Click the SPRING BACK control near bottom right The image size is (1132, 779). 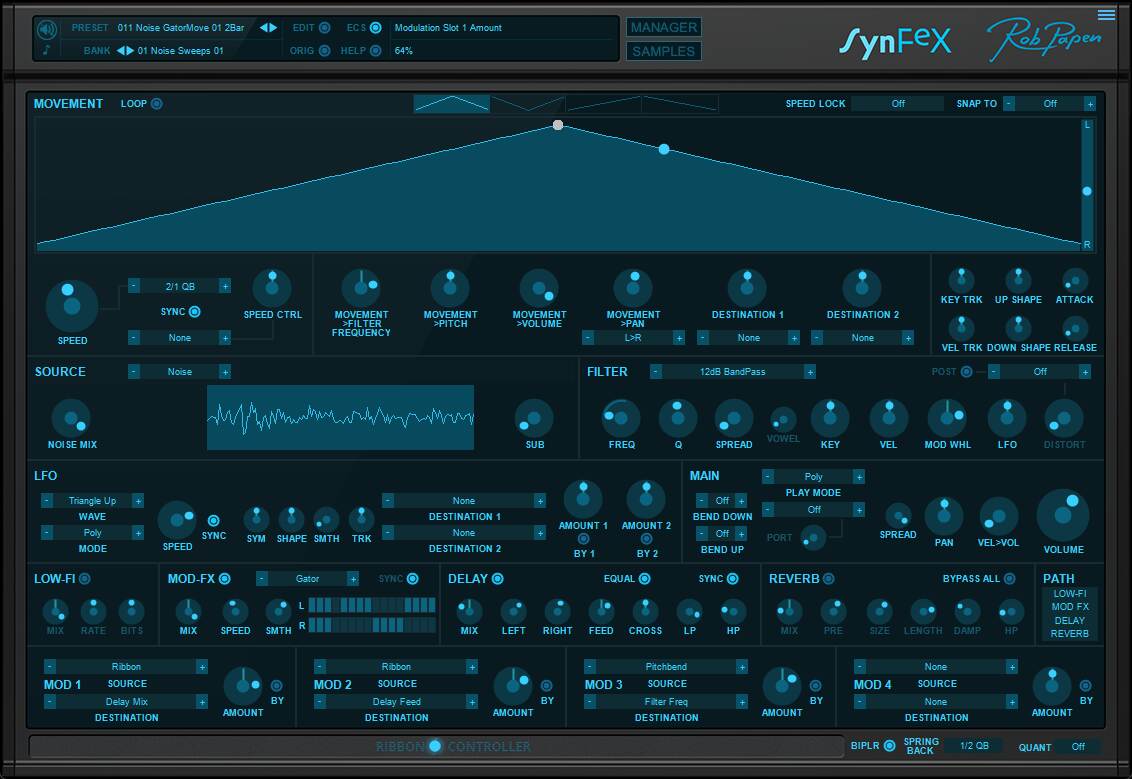coord(920,746)
